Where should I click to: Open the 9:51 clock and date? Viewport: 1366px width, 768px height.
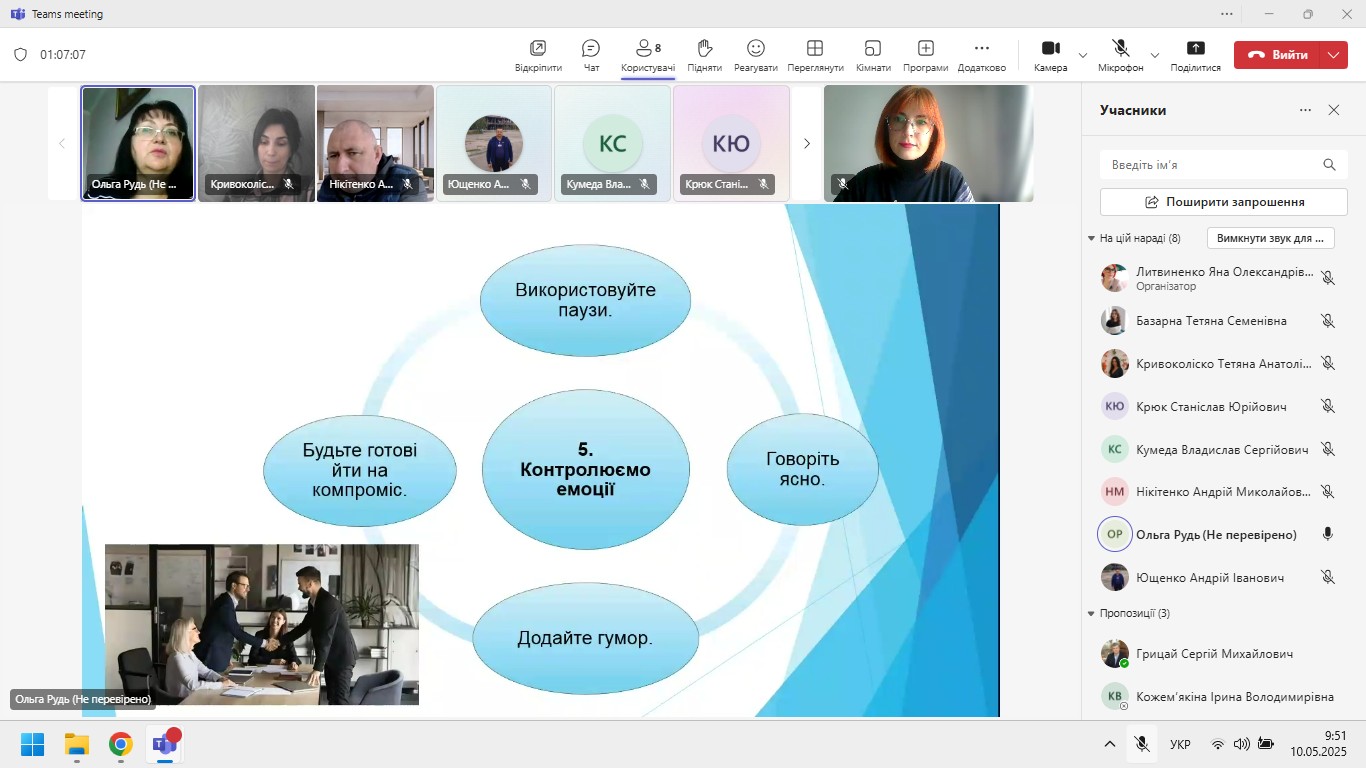click(1318, 744)
